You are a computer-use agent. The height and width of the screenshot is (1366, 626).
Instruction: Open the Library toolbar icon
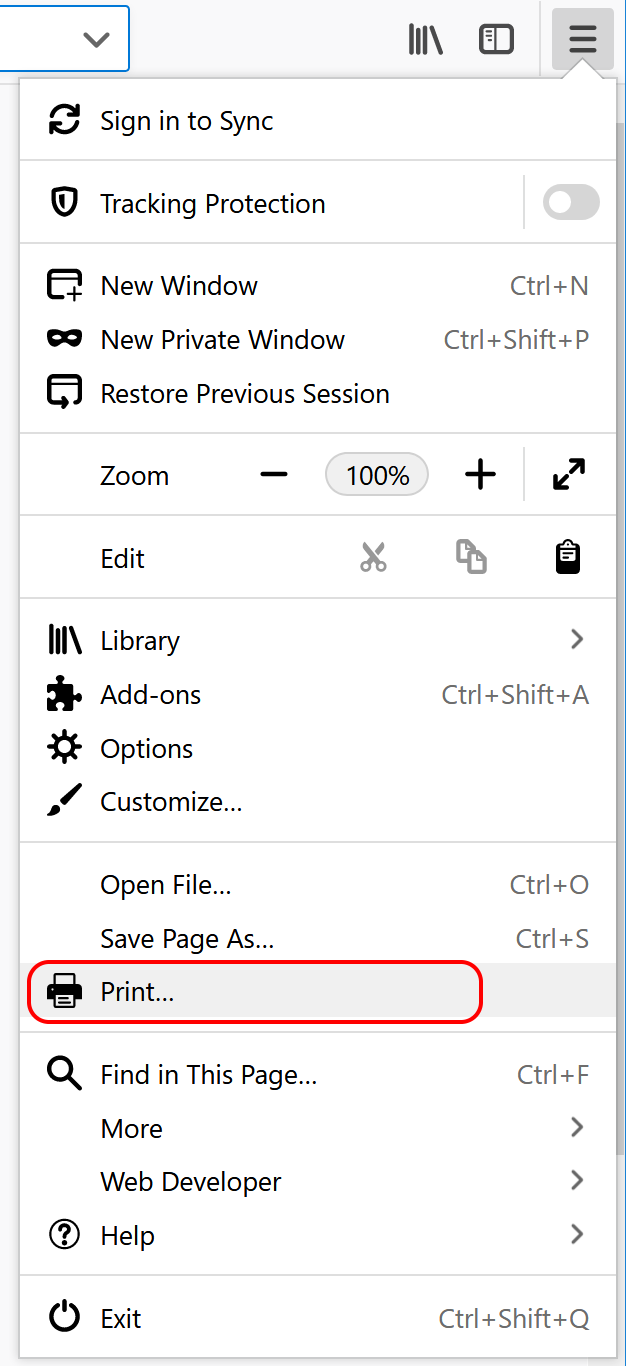426,40
